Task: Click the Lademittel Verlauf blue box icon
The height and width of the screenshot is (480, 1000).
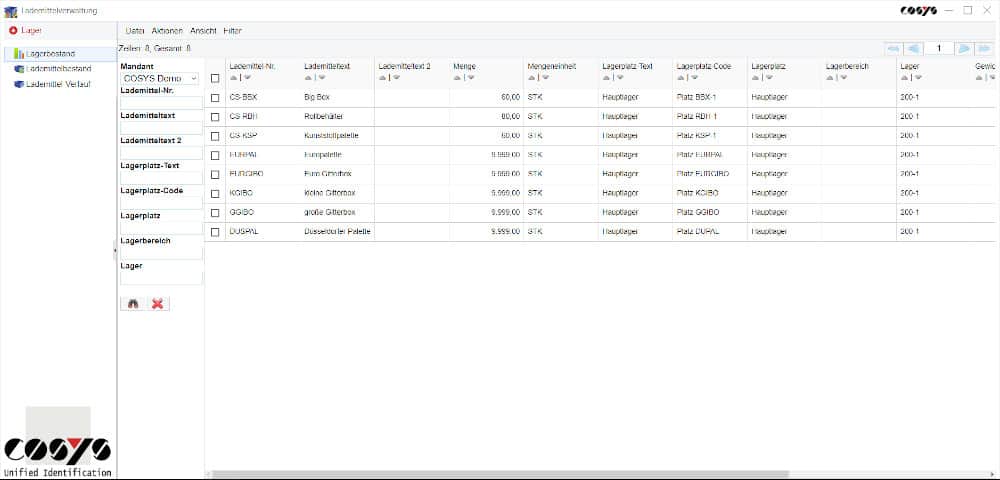Action: click(x=19, y=84)
